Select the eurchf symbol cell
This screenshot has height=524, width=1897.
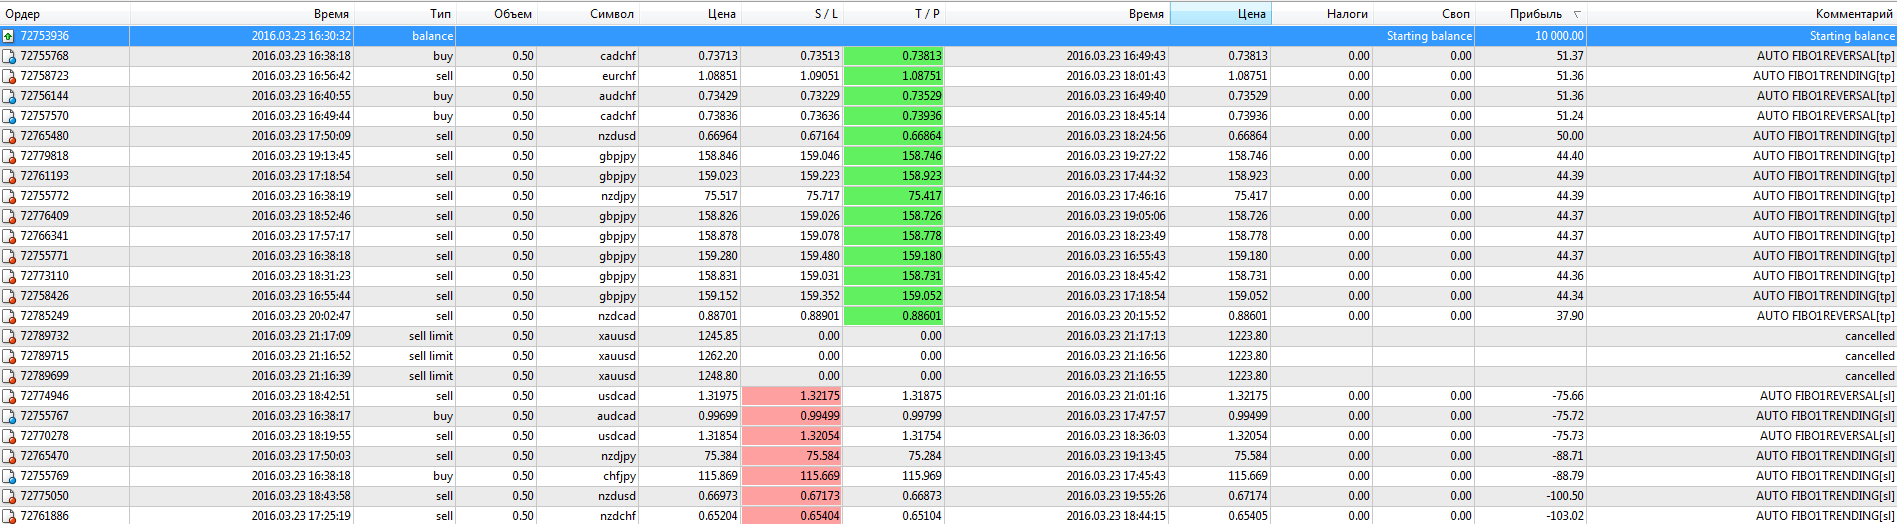point(619,76)
